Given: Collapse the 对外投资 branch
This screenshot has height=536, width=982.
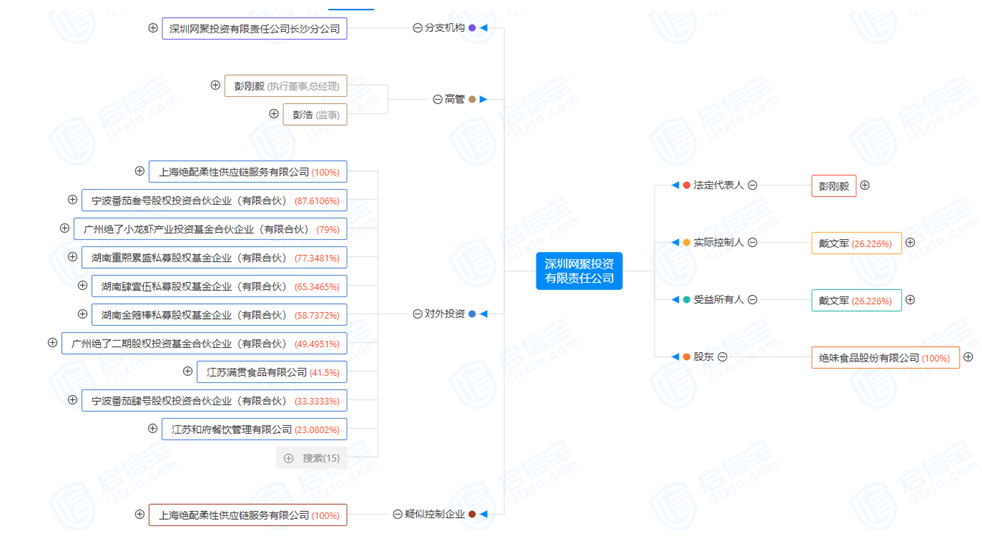Looking at the screenshot, I should [x=417, y=314].
